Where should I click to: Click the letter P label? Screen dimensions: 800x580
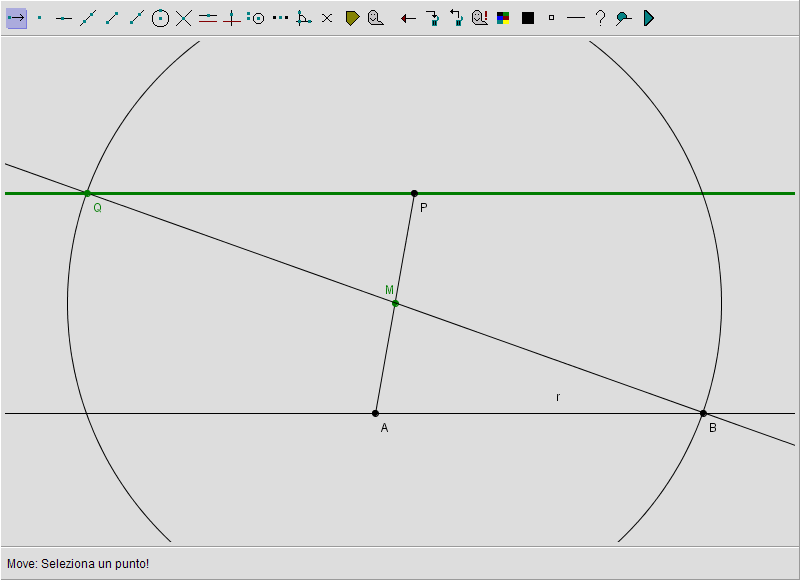click(423, 208)
